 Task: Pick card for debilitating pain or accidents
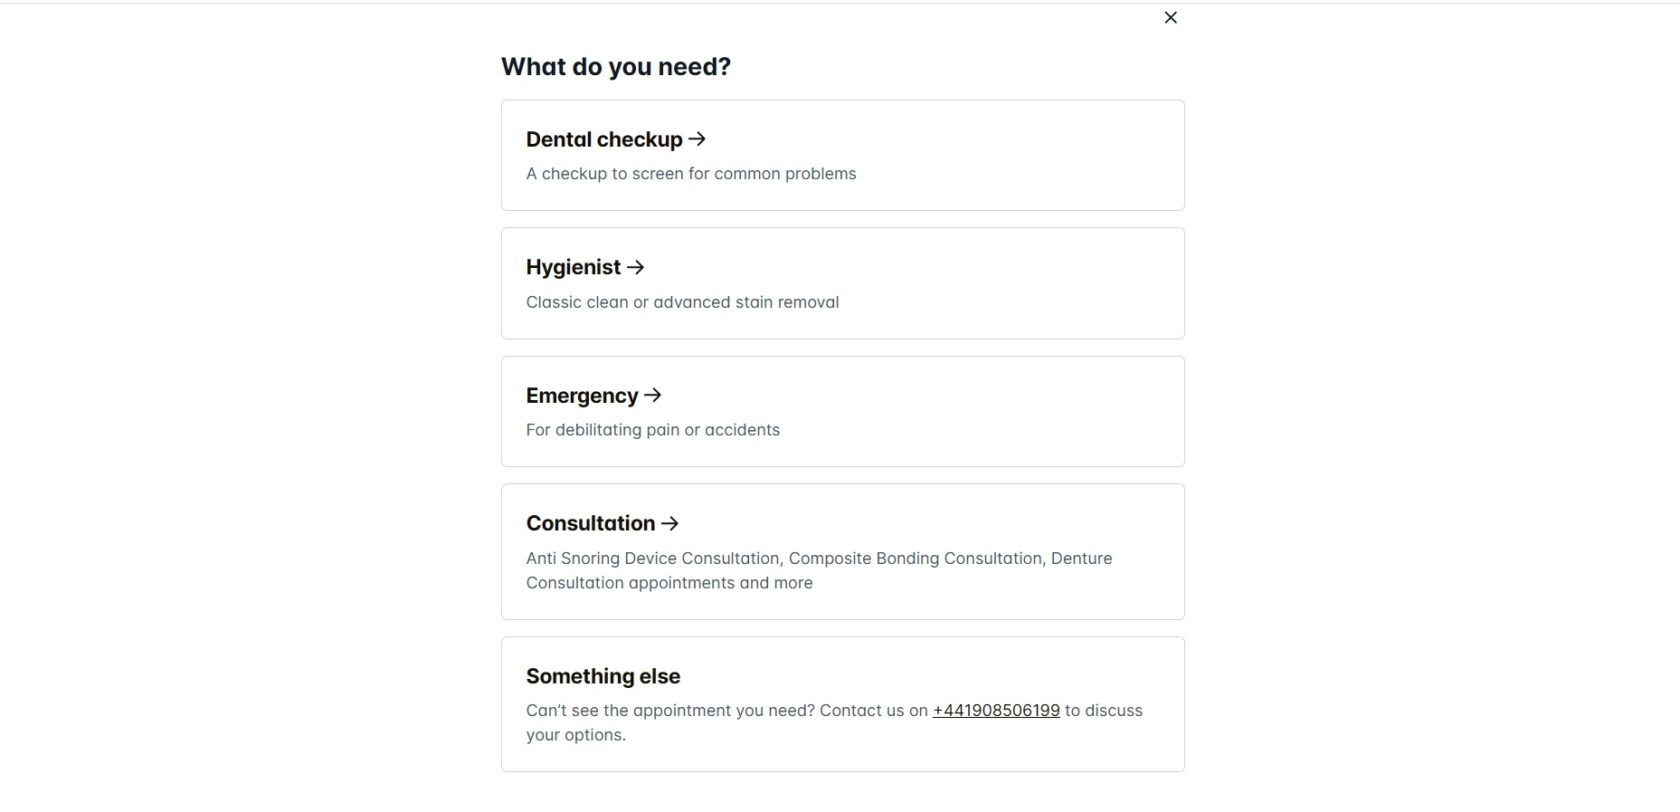click(842, 411)
